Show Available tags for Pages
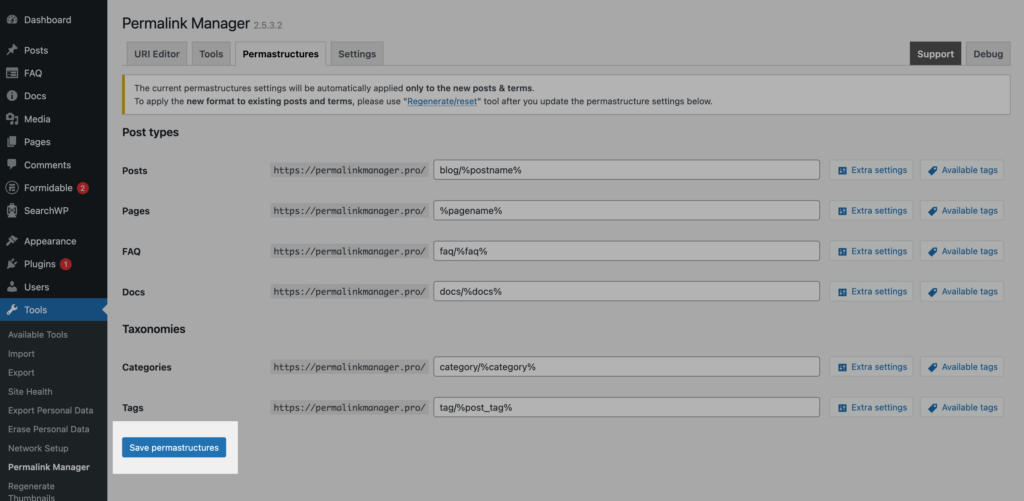This screenshot has width=1024, height=501. pos(962,211)
